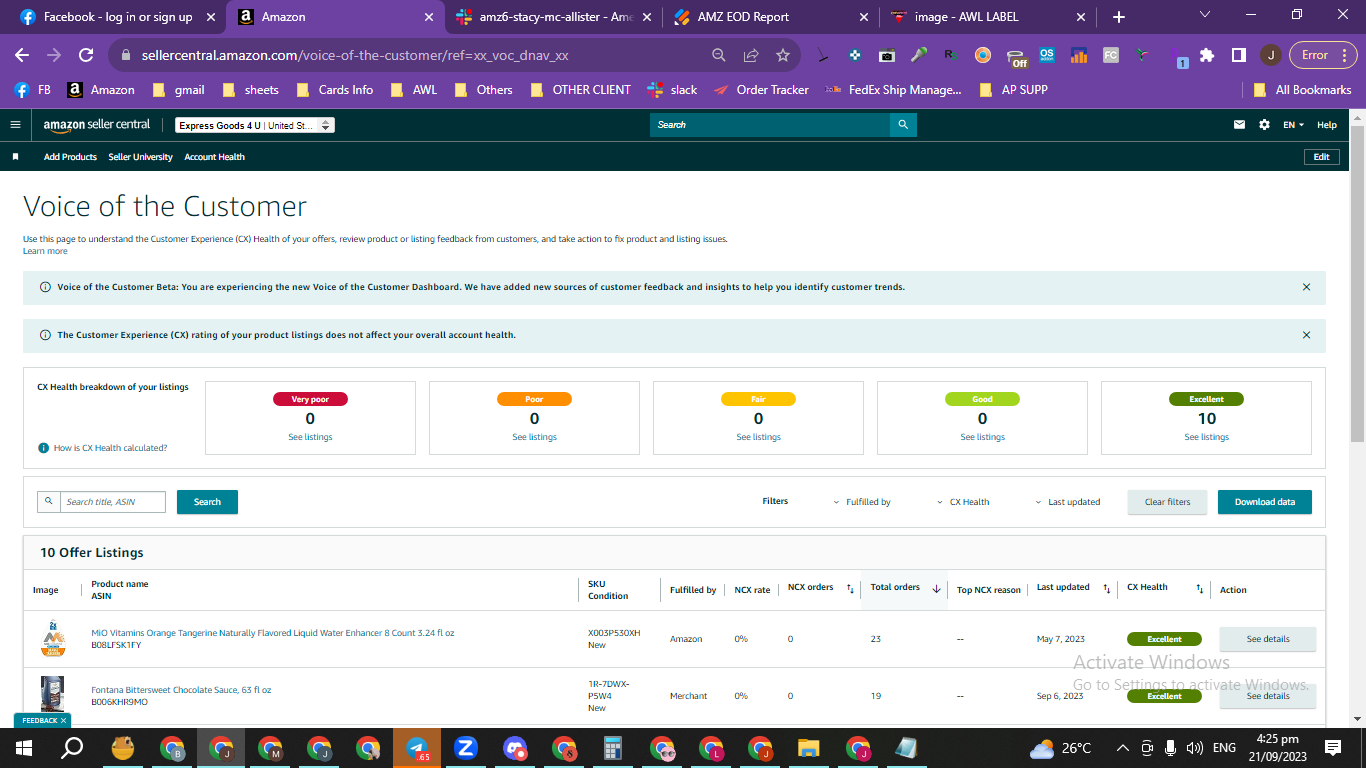Show hidden system tray icons
The height and width of the screenshot is (768, 1366).
(x=1122, y=748)
